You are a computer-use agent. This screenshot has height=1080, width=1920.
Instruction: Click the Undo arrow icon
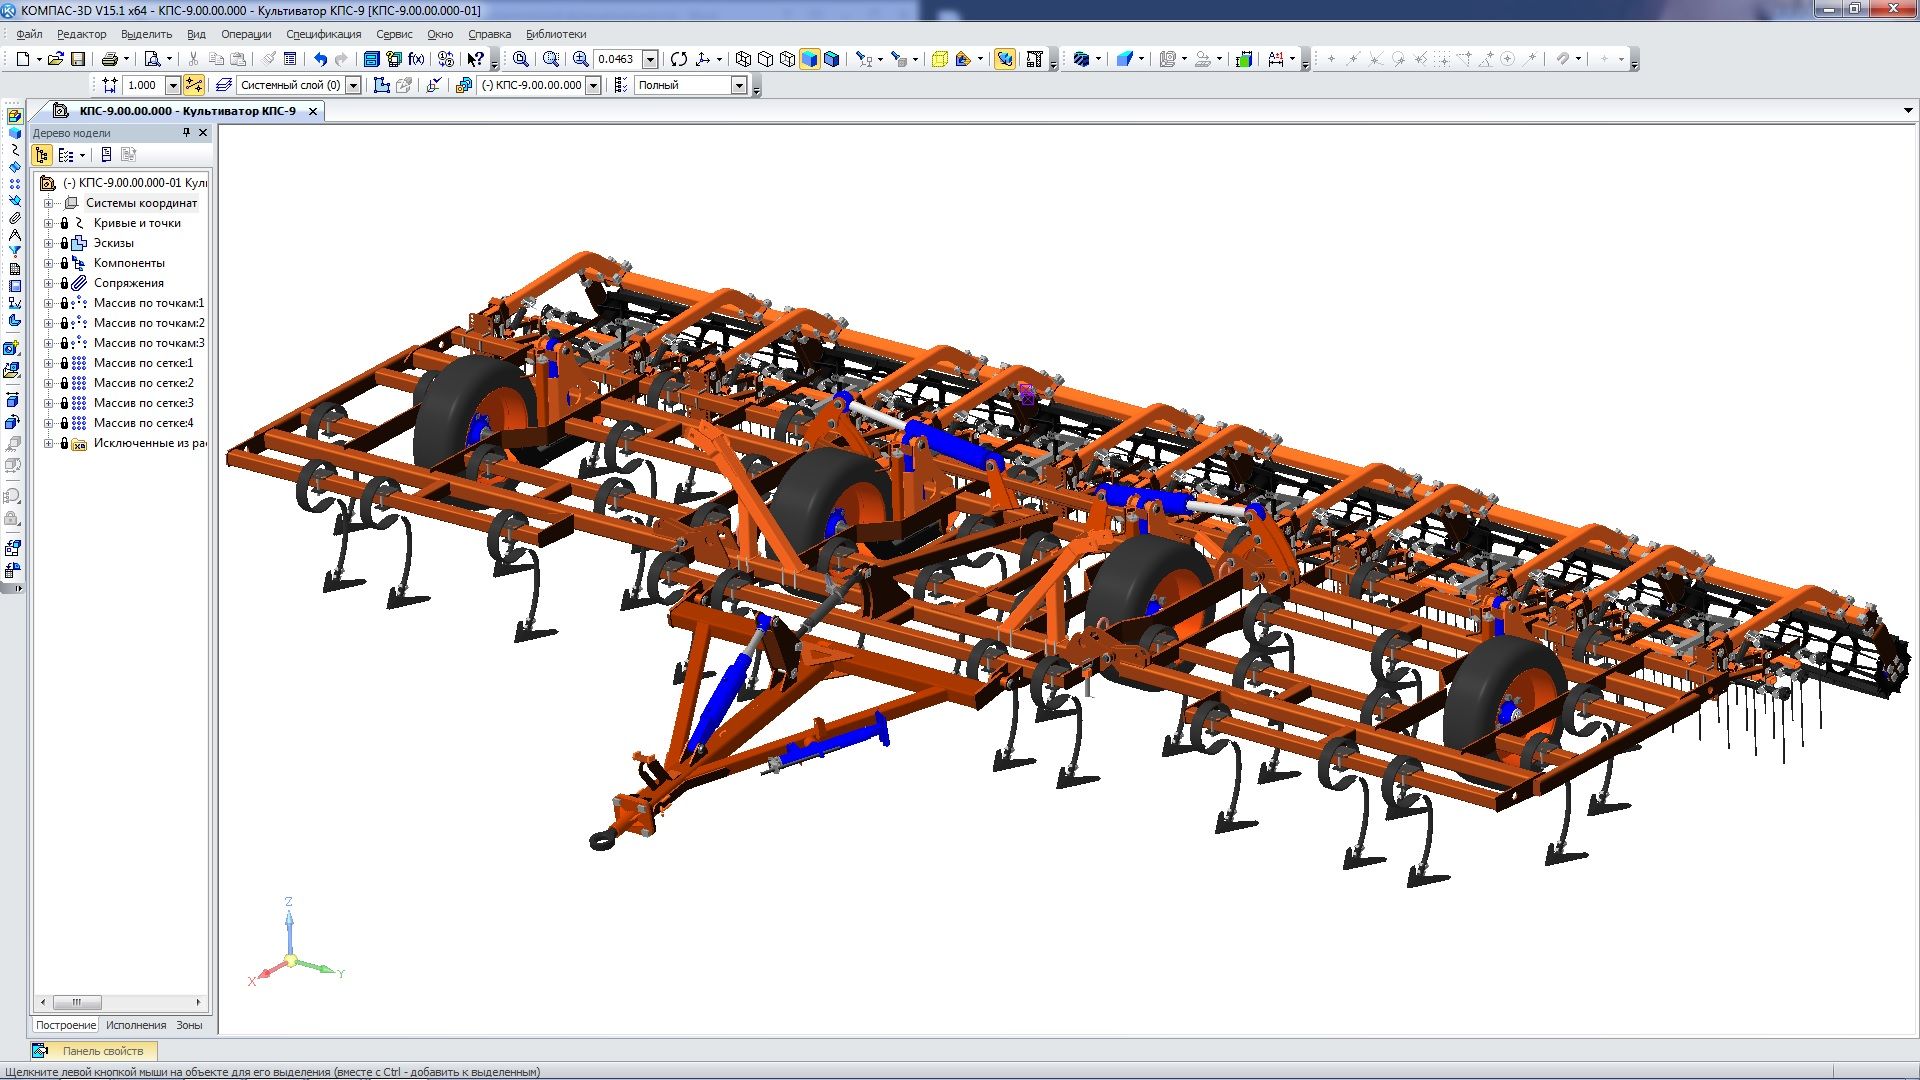[320, 59]
